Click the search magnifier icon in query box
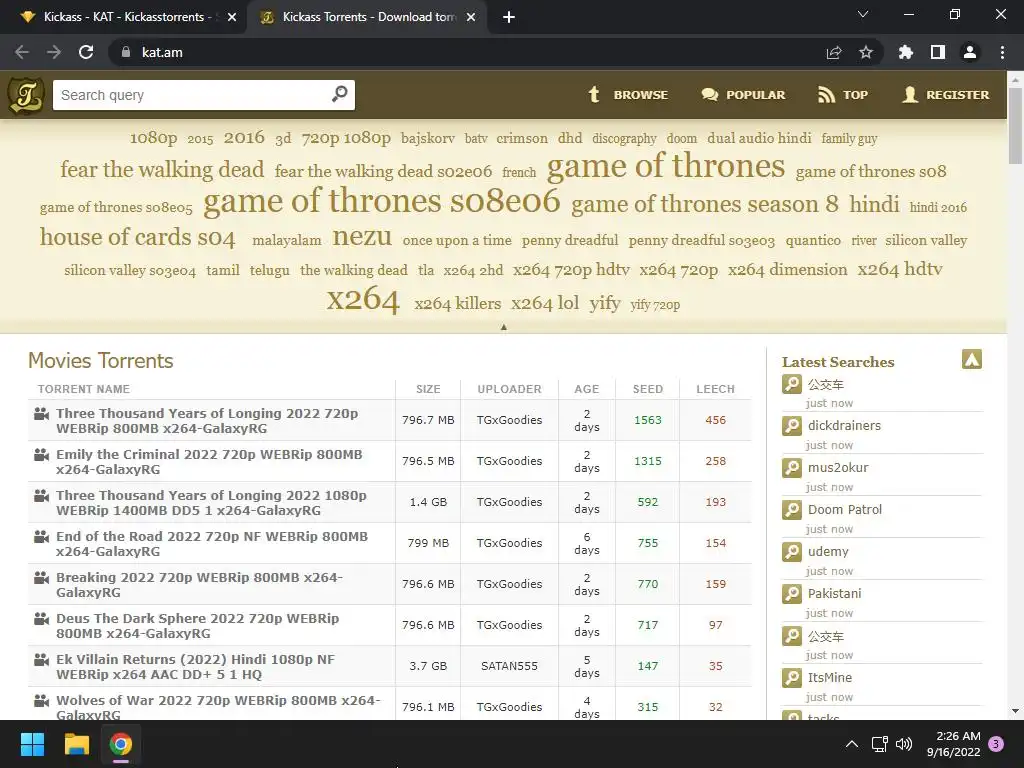Viewport: 1024px width, 768px height. point(340,94)
